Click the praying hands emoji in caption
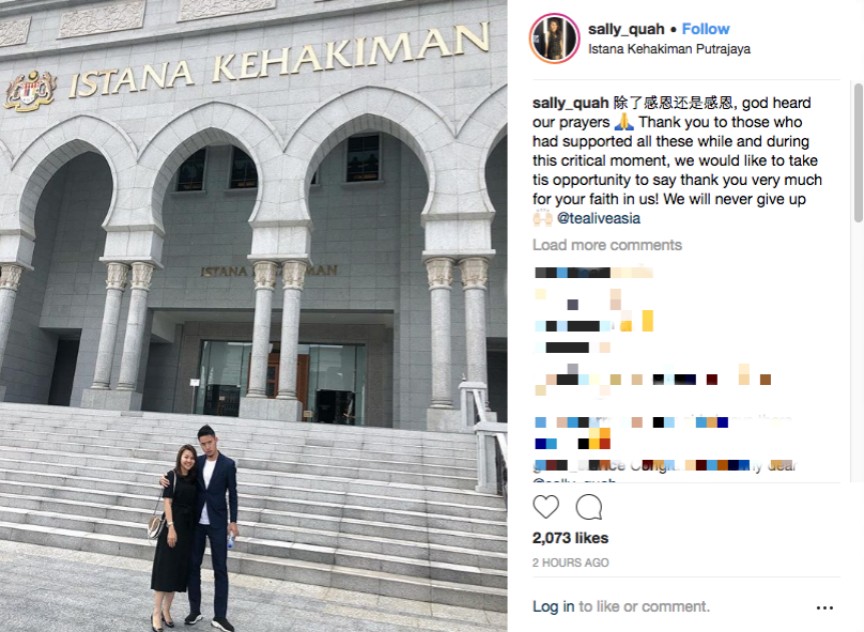Viewport: 864px width, 632px height. pyautogui.click(x=624, y=122)
